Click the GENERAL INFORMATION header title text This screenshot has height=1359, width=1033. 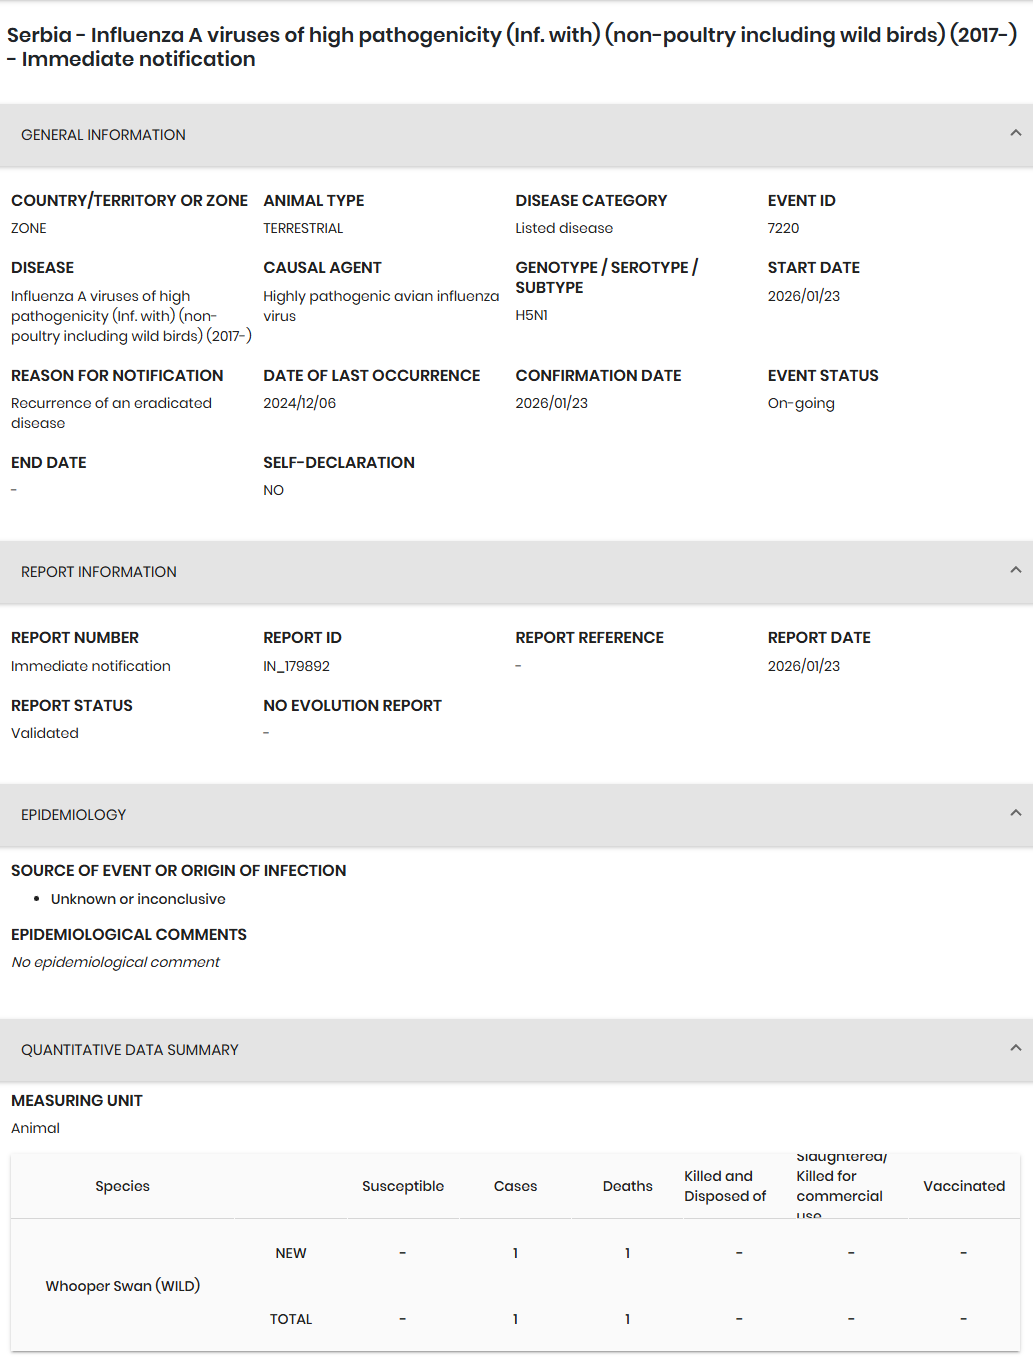tap(103, 135)
